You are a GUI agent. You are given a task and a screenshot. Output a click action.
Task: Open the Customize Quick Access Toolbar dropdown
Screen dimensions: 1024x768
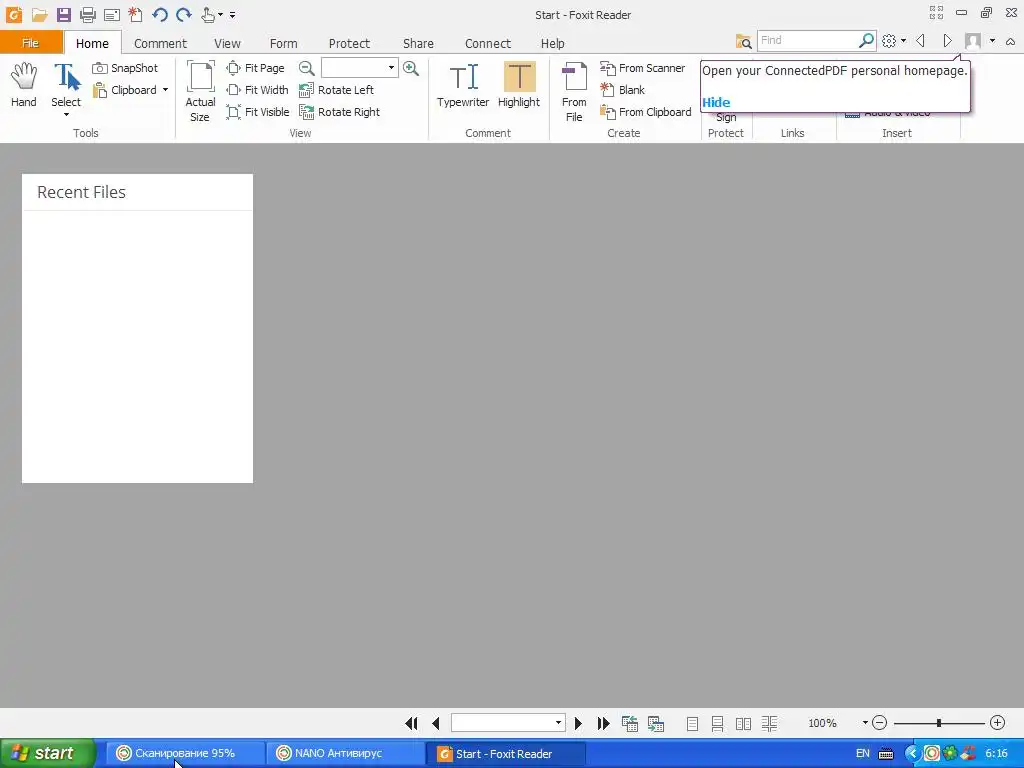[232, 14]
